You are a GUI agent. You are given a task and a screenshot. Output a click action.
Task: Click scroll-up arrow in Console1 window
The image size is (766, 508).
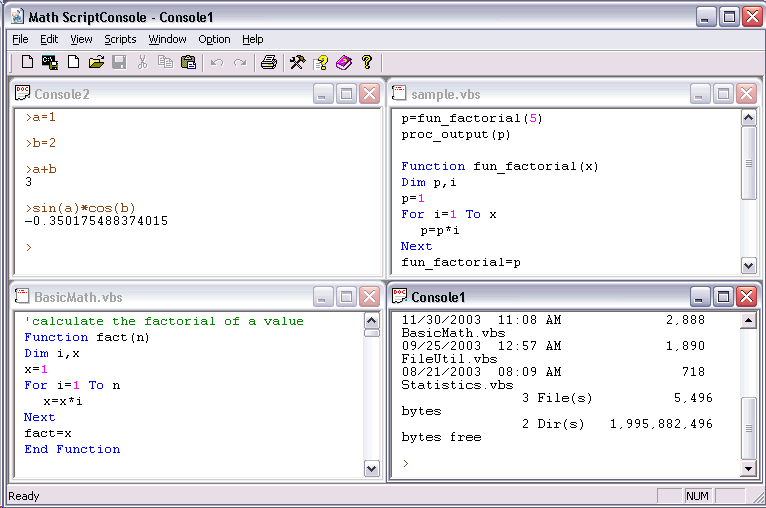tap(748, 321)
